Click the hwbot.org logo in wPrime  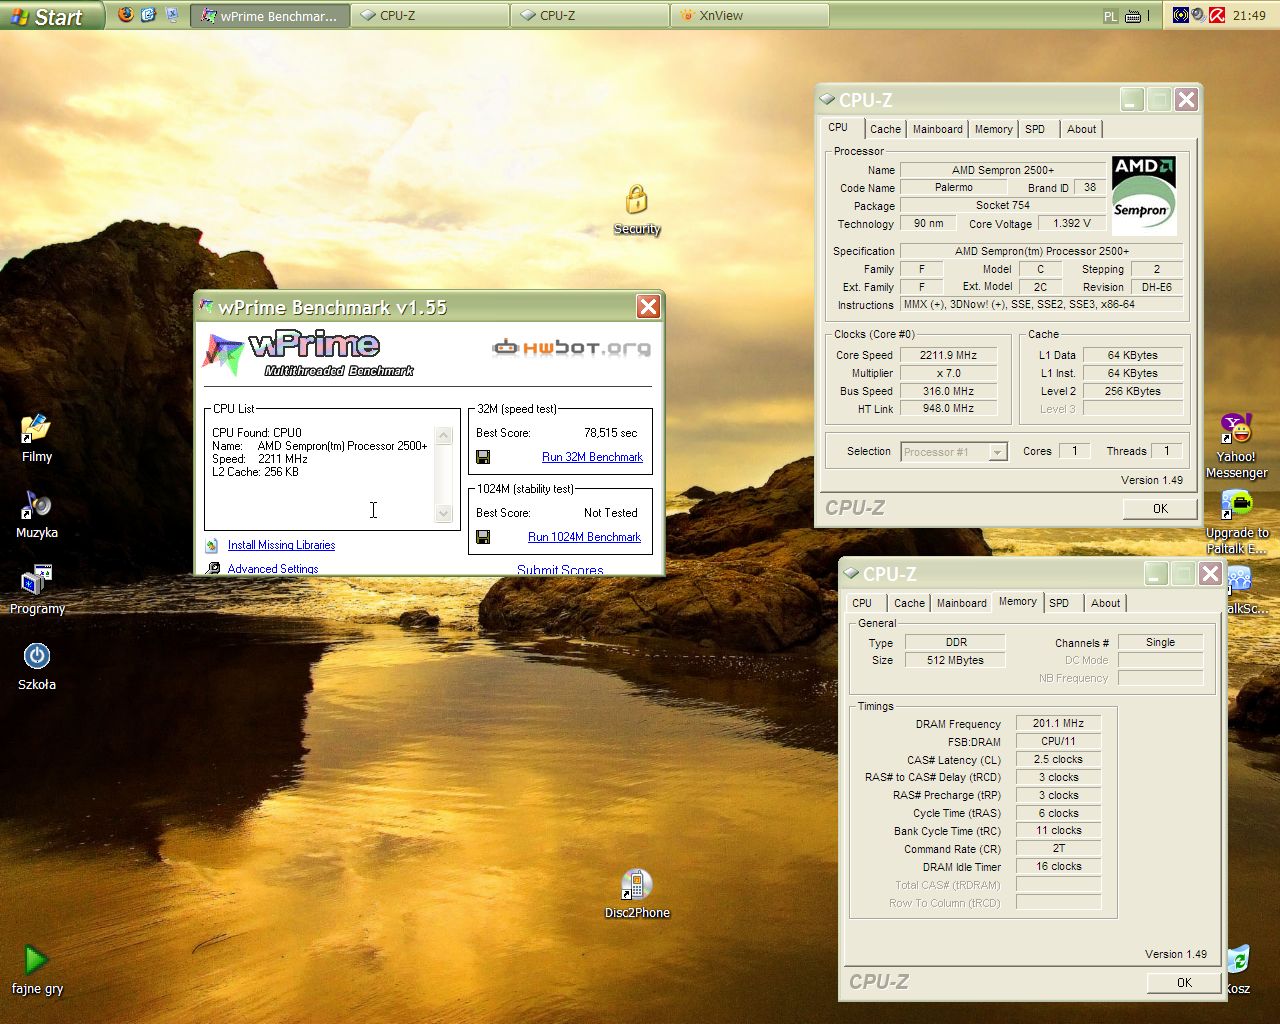tap(571, 348)
